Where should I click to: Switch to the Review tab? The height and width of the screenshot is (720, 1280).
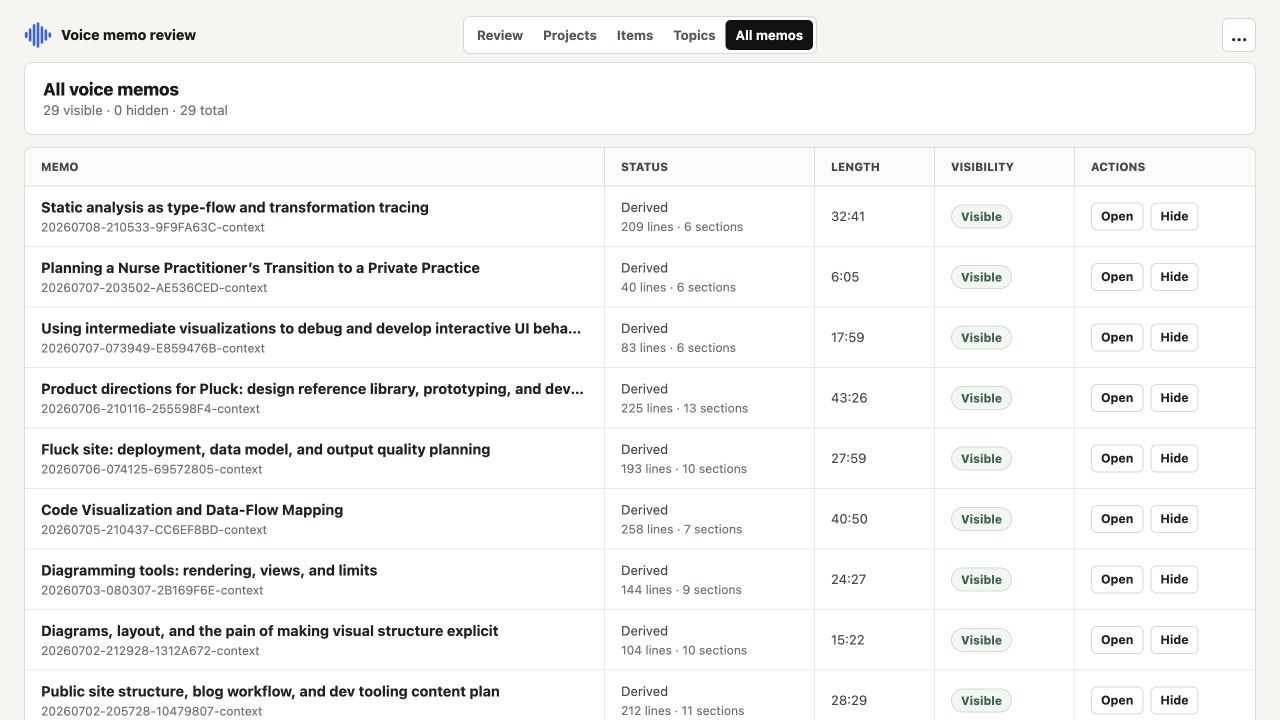tap(500, 35)
